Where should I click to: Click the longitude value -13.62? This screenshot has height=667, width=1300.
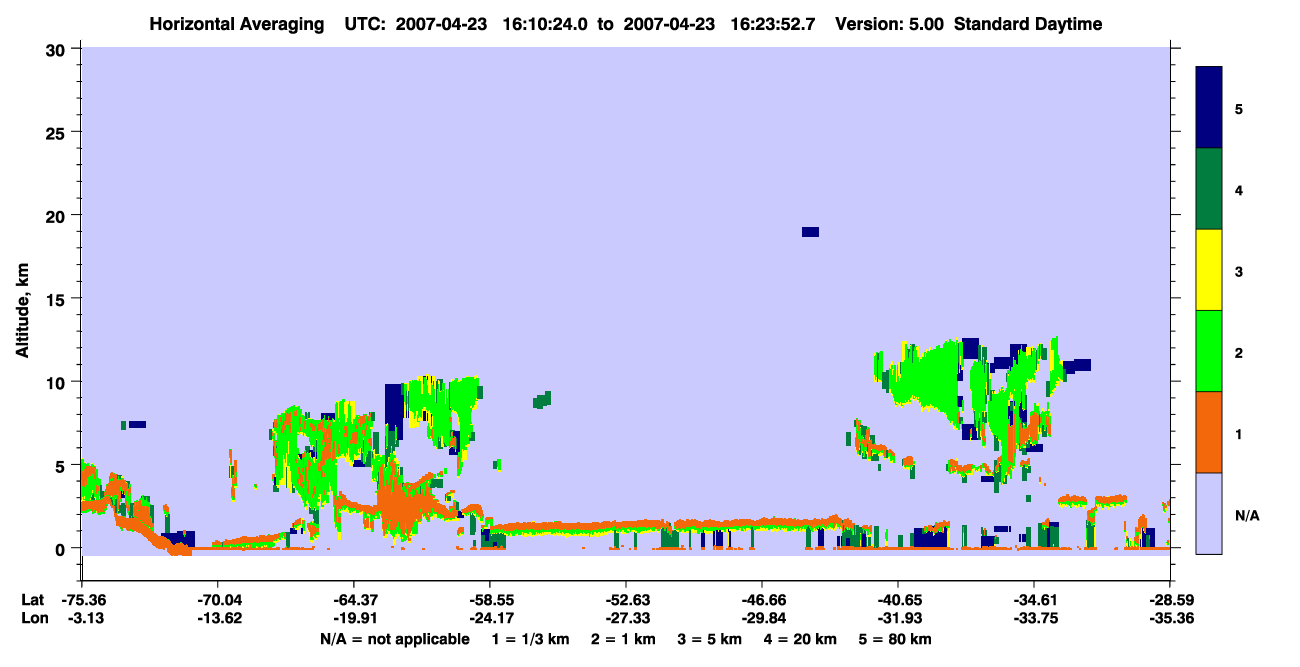pos(219,618)
